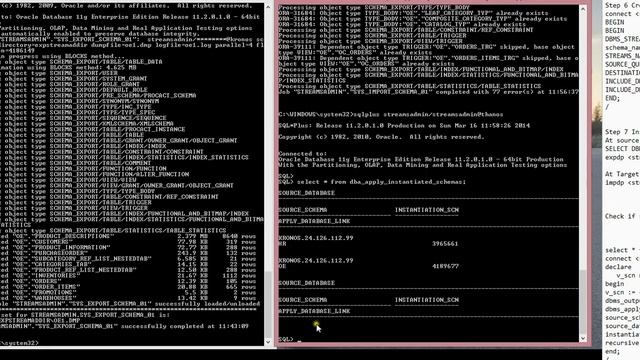Screen dimensions: 640x360
Task: Click the INSTANTIATION_SCN value 3965661
Action: click(445, 244)
